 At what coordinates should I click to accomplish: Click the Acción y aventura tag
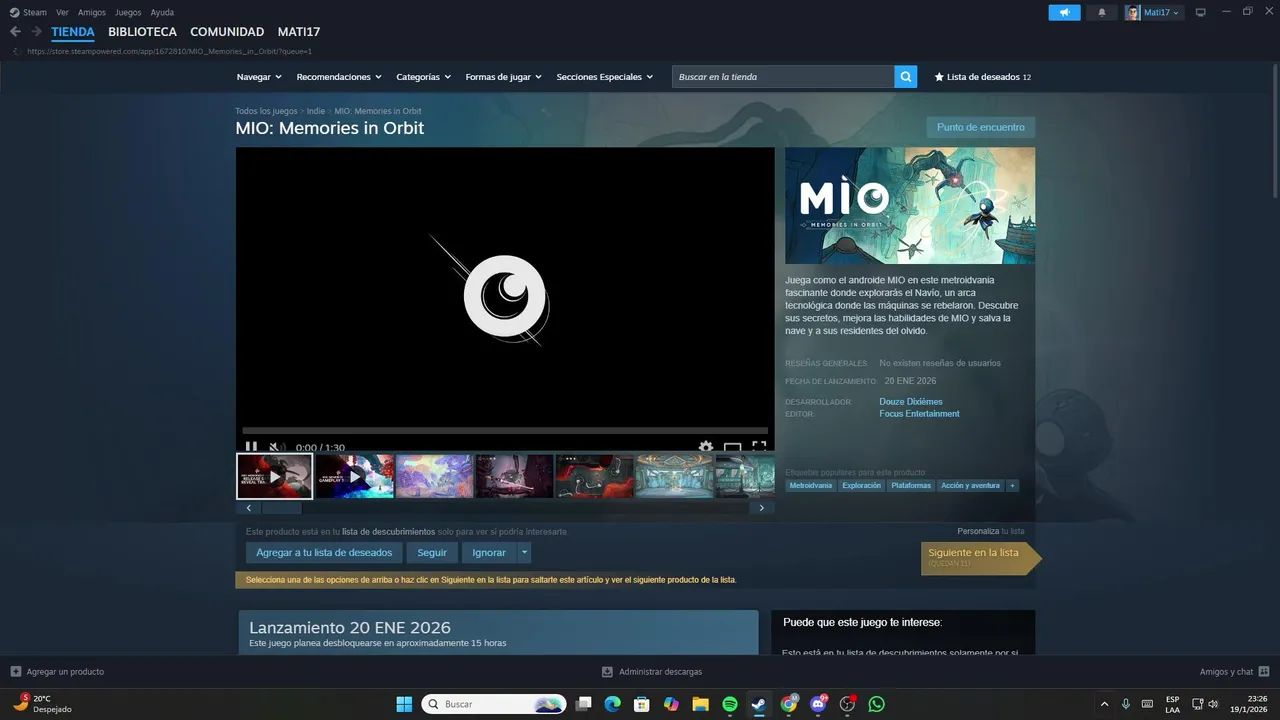pos(970,485)
